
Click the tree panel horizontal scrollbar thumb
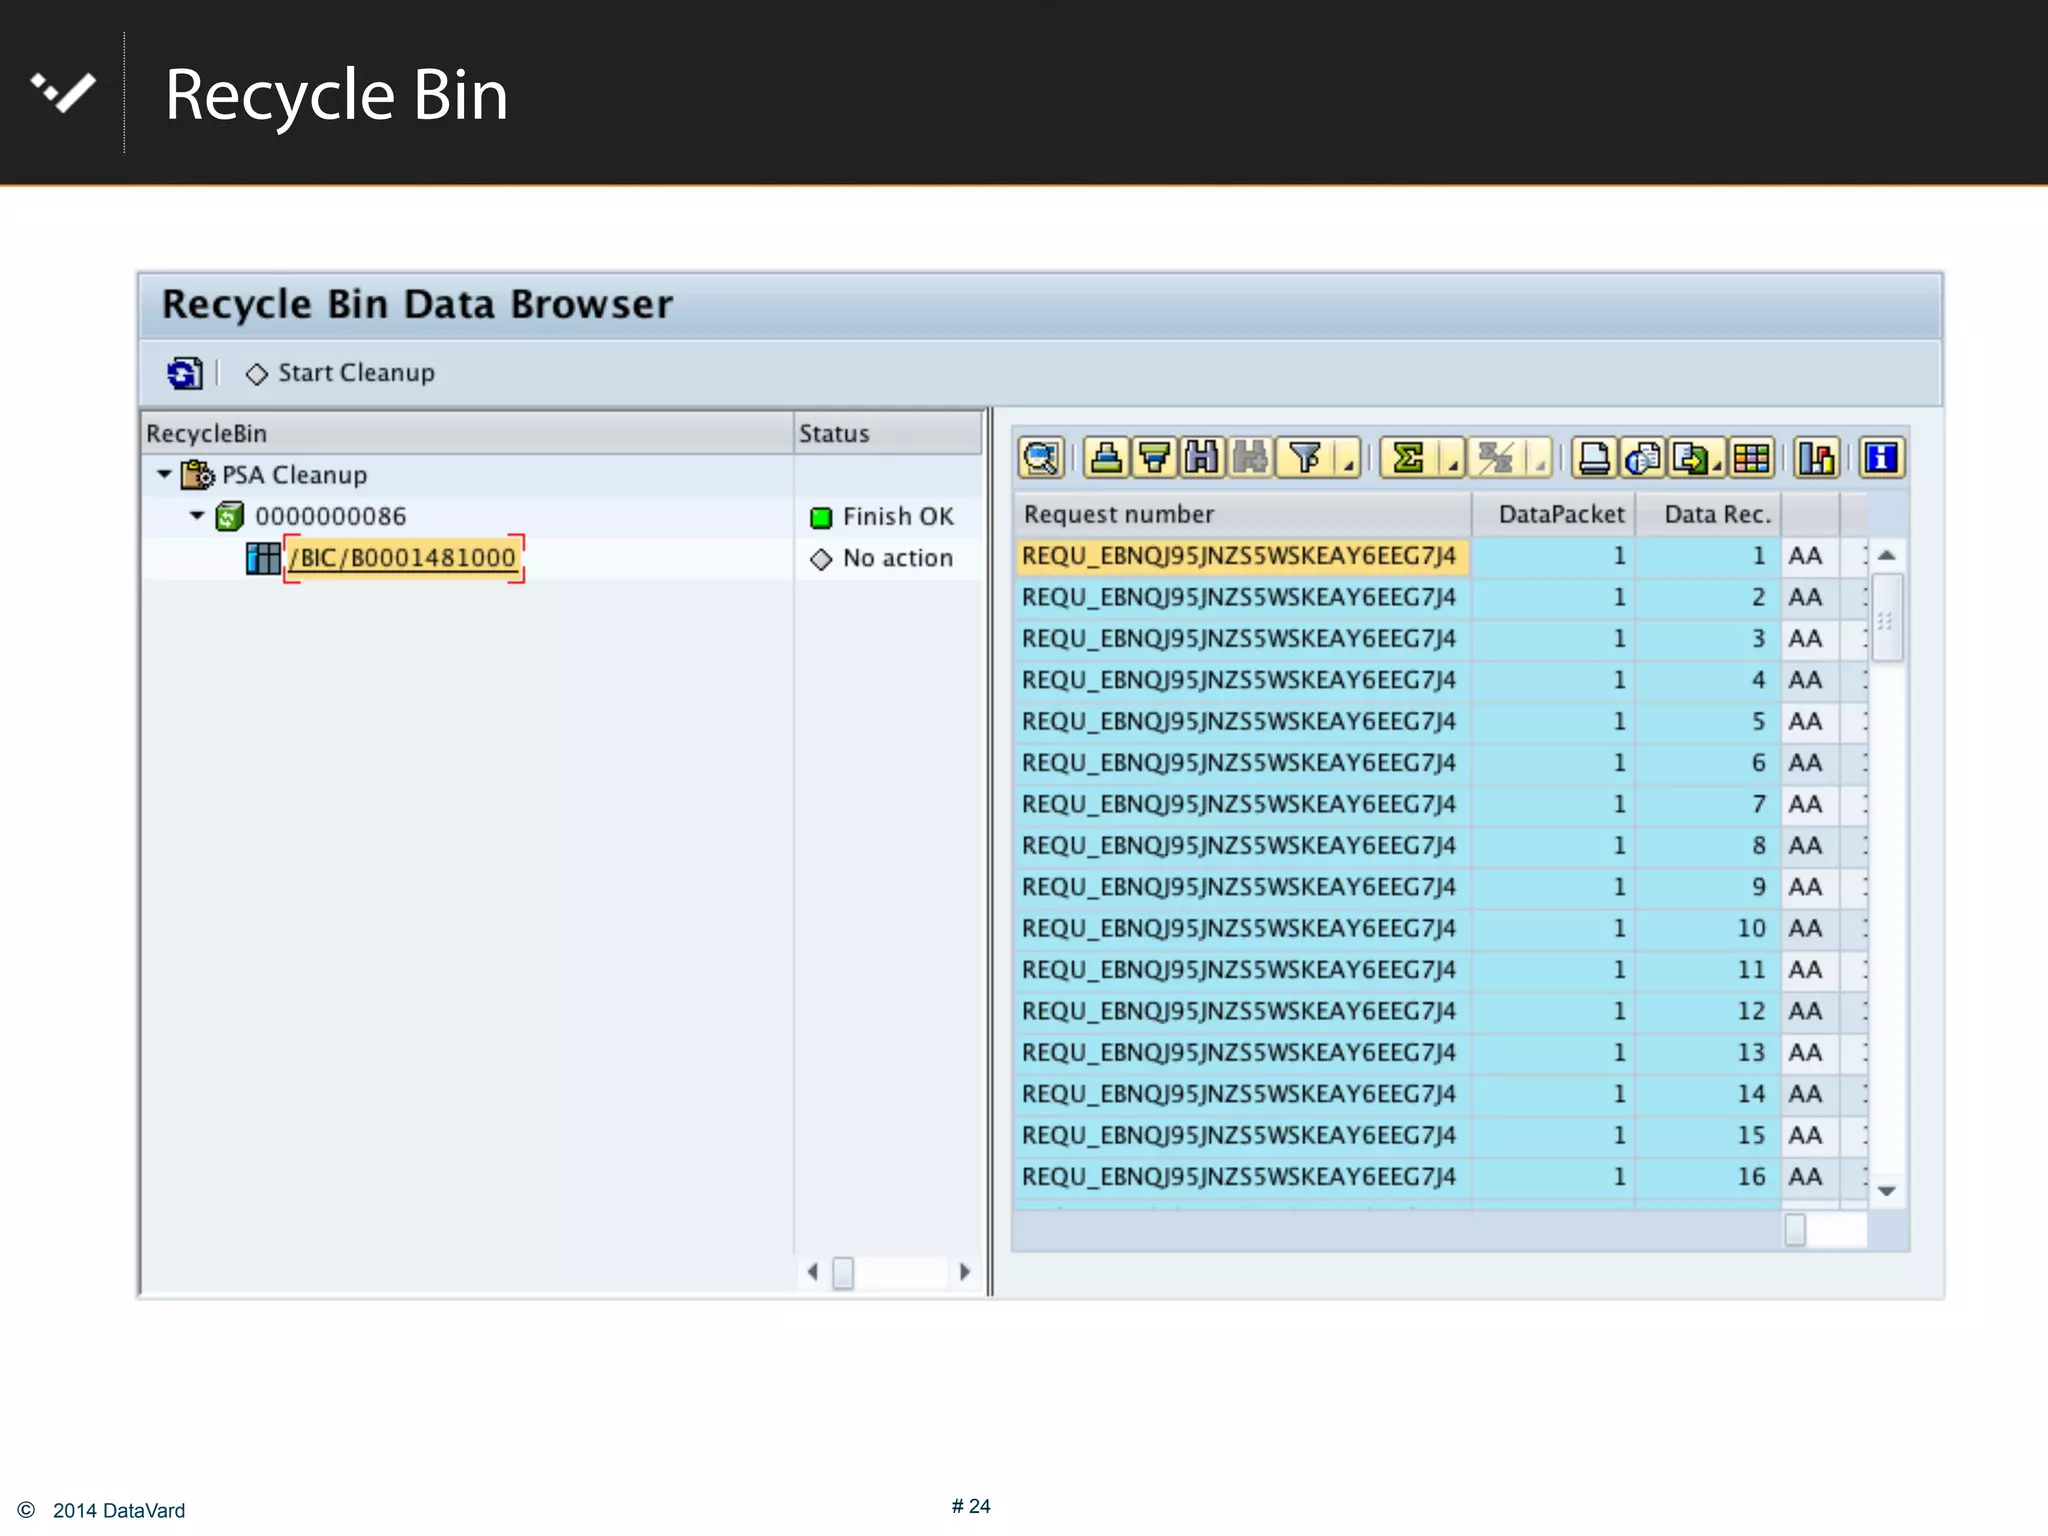(x=843, y=1273)
